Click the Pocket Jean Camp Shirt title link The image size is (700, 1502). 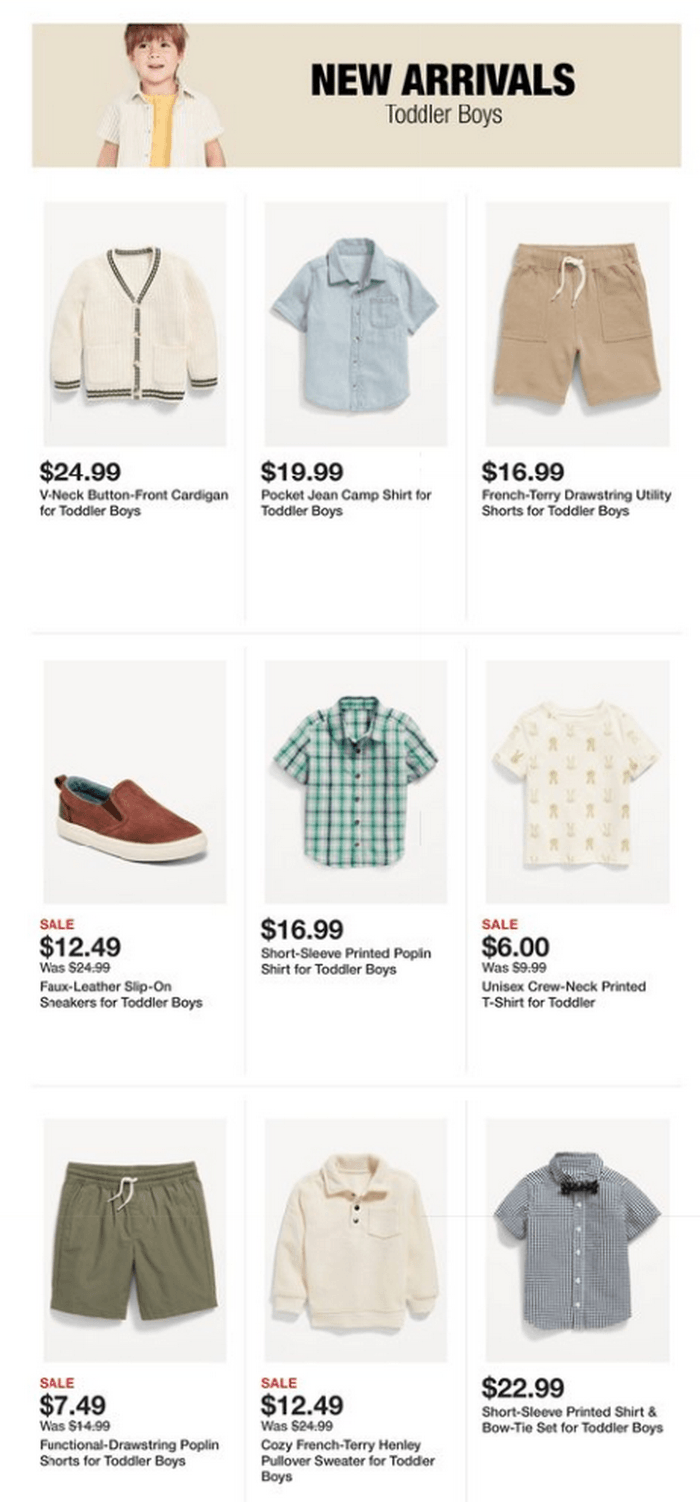tap(346, 503)
